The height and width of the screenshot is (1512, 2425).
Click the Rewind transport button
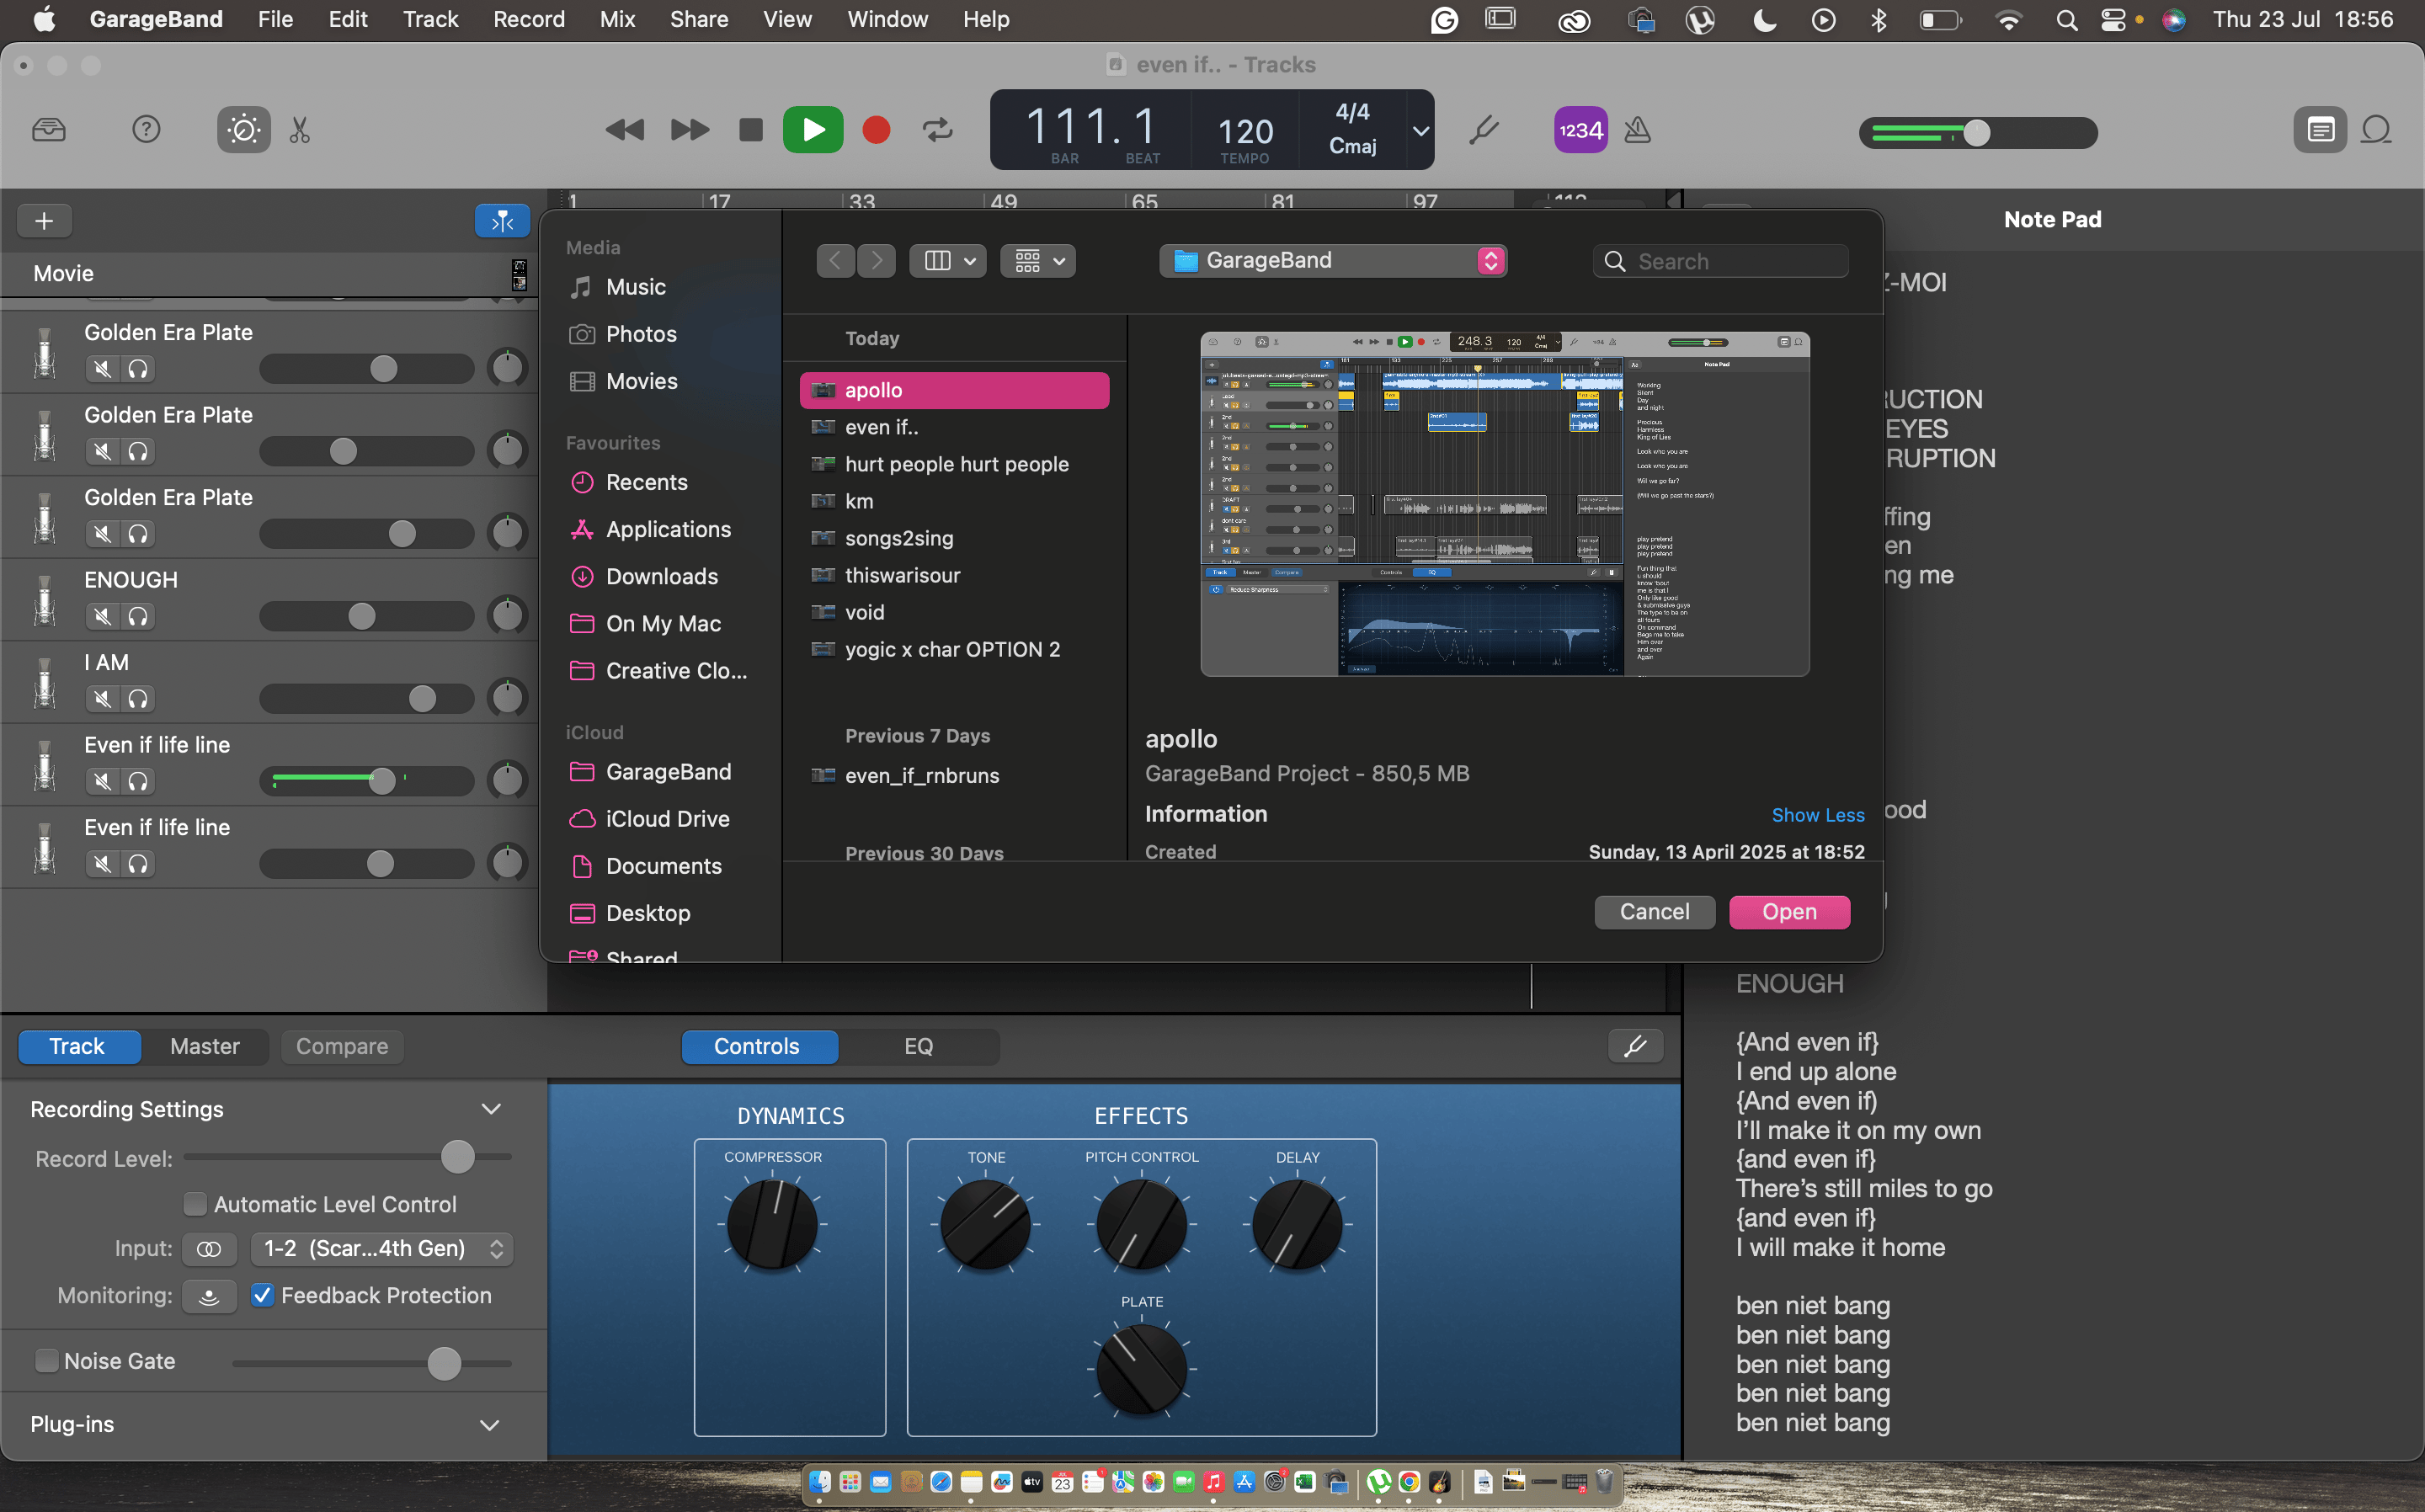tap(625, 130)
